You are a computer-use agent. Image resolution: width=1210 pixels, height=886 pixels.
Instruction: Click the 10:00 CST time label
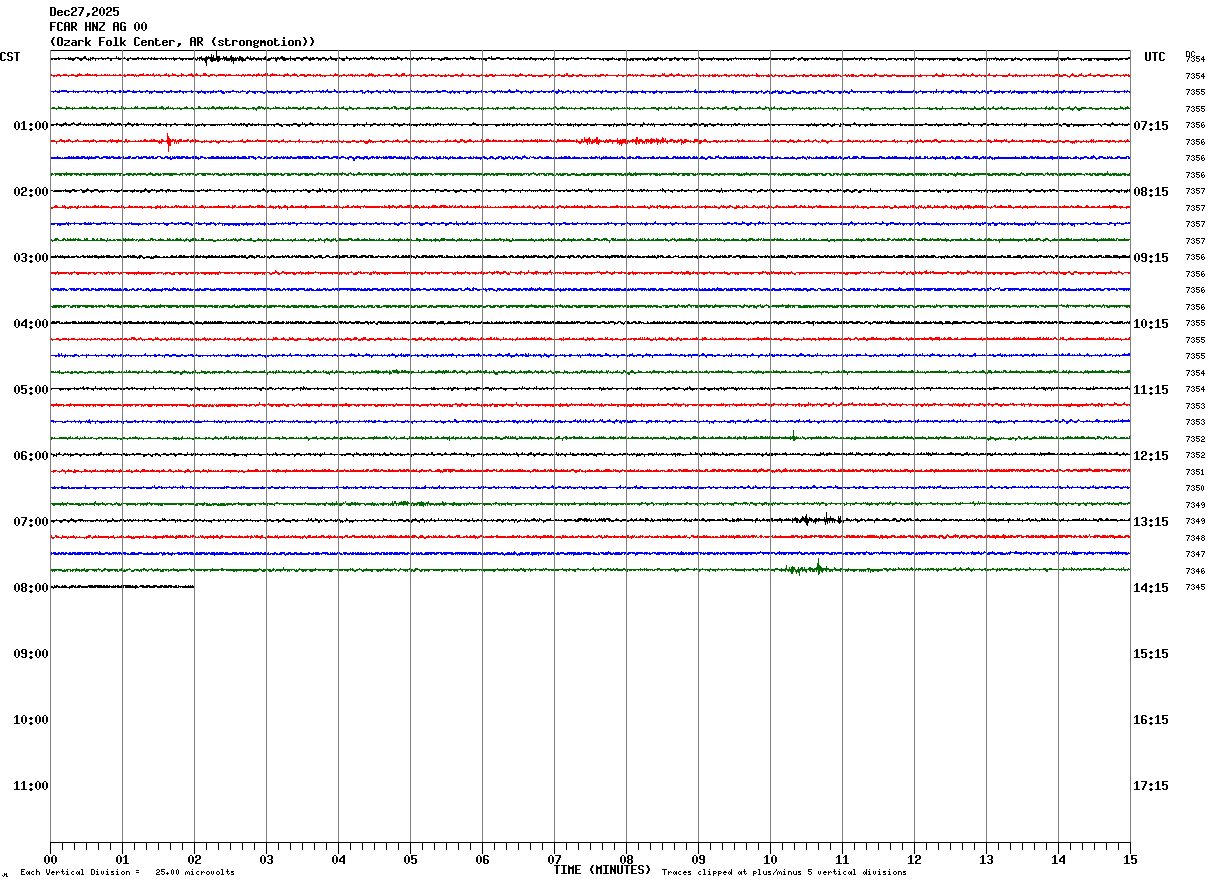pyautogui.click(x=31, y=720)
